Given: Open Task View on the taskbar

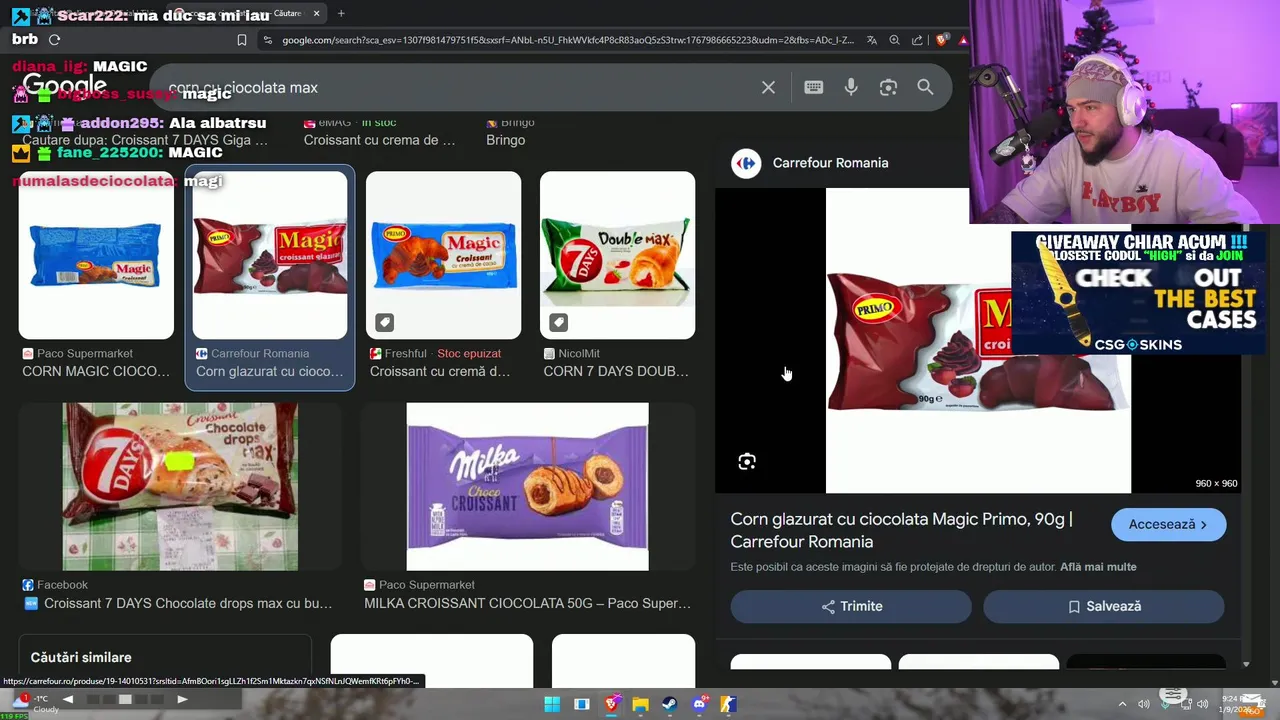Looking at the screenshot, I should pyautogui.click(x=581, y=704).
